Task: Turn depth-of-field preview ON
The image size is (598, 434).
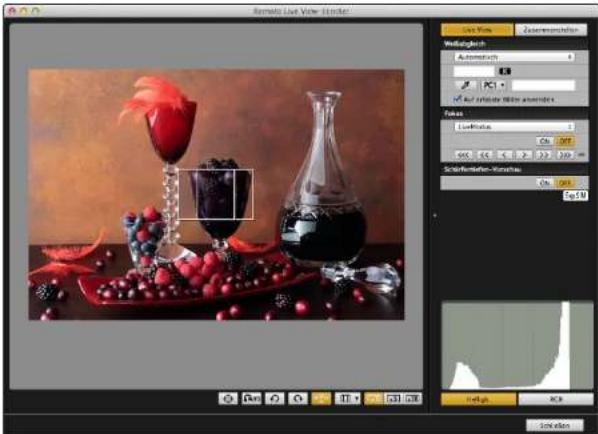Action: 544,183
